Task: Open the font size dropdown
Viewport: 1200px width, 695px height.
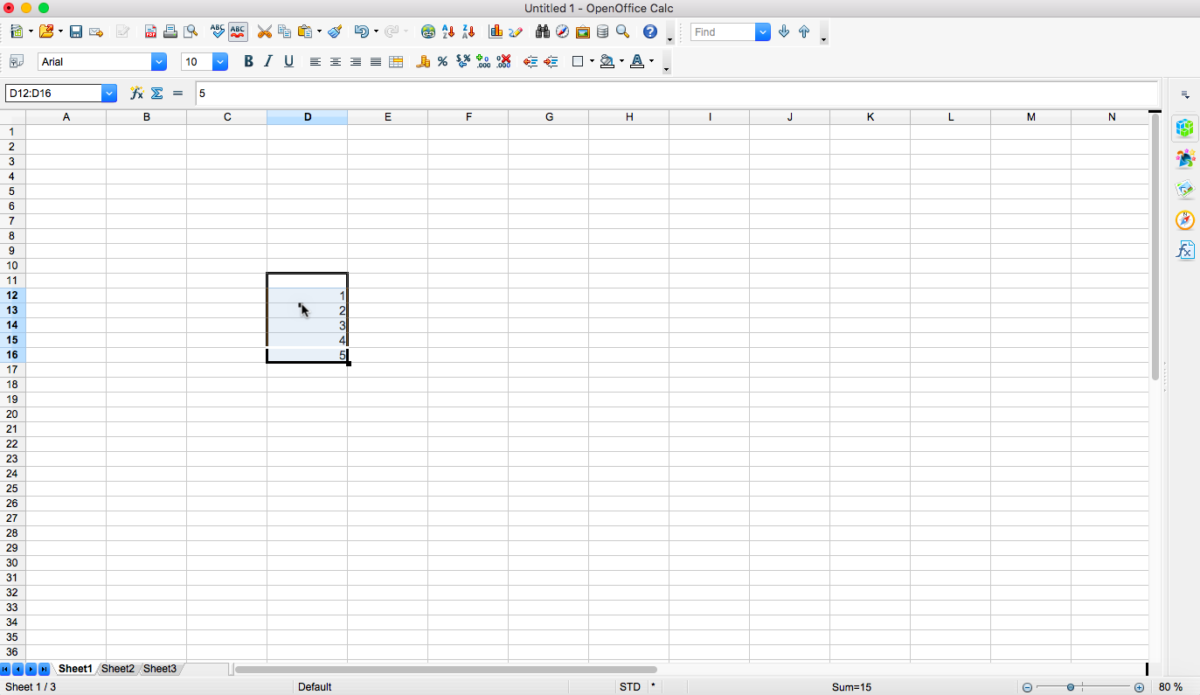Action: (x=219, y=61)
